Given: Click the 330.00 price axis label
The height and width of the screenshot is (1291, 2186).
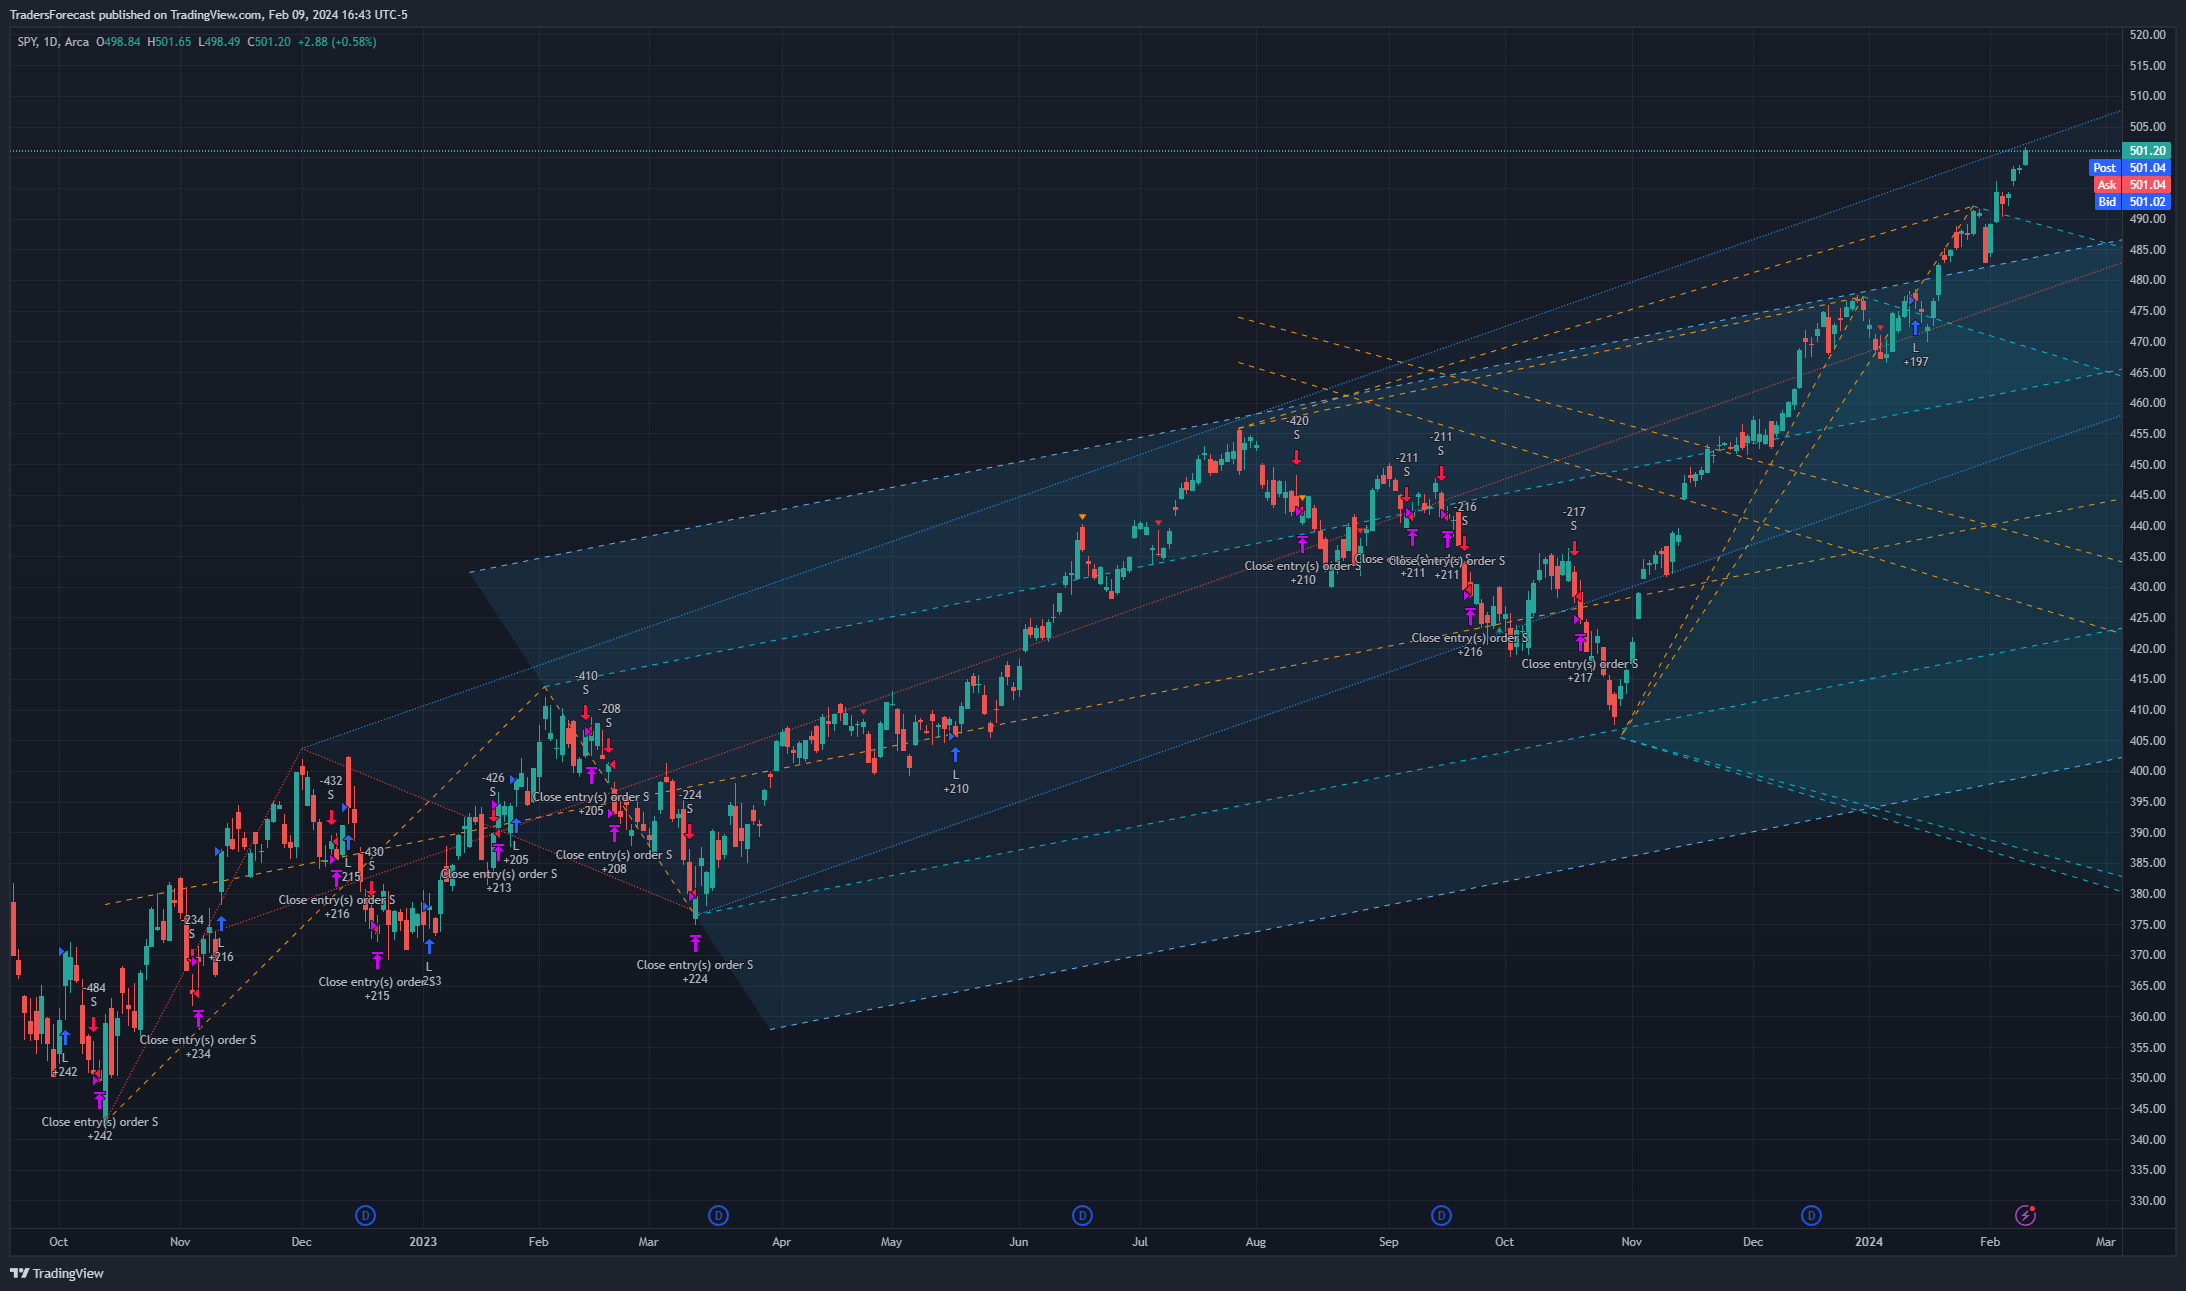Looking at the screenshot, I should point(2147,1200).
